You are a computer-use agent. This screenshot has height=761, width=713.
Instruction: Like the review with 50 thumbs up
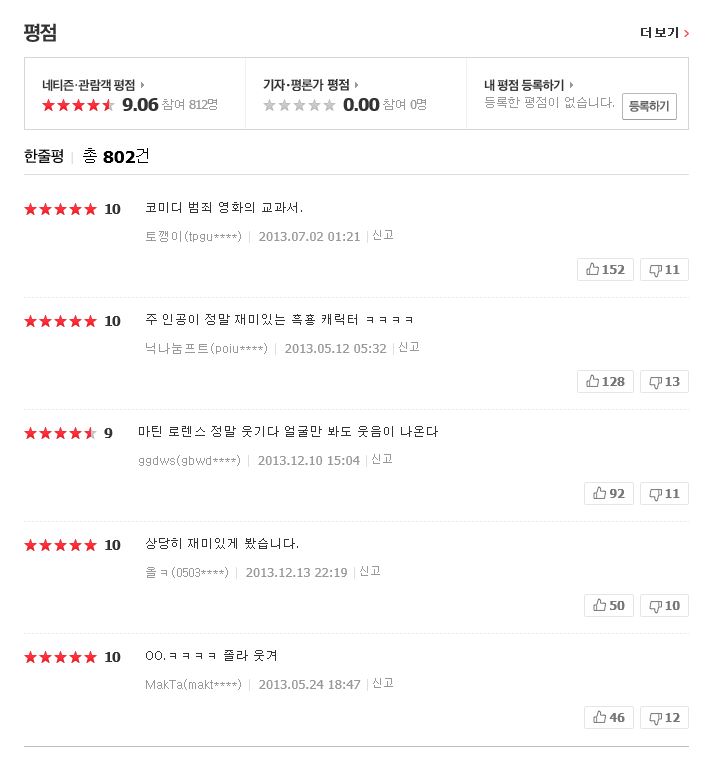tap(609, 605)
